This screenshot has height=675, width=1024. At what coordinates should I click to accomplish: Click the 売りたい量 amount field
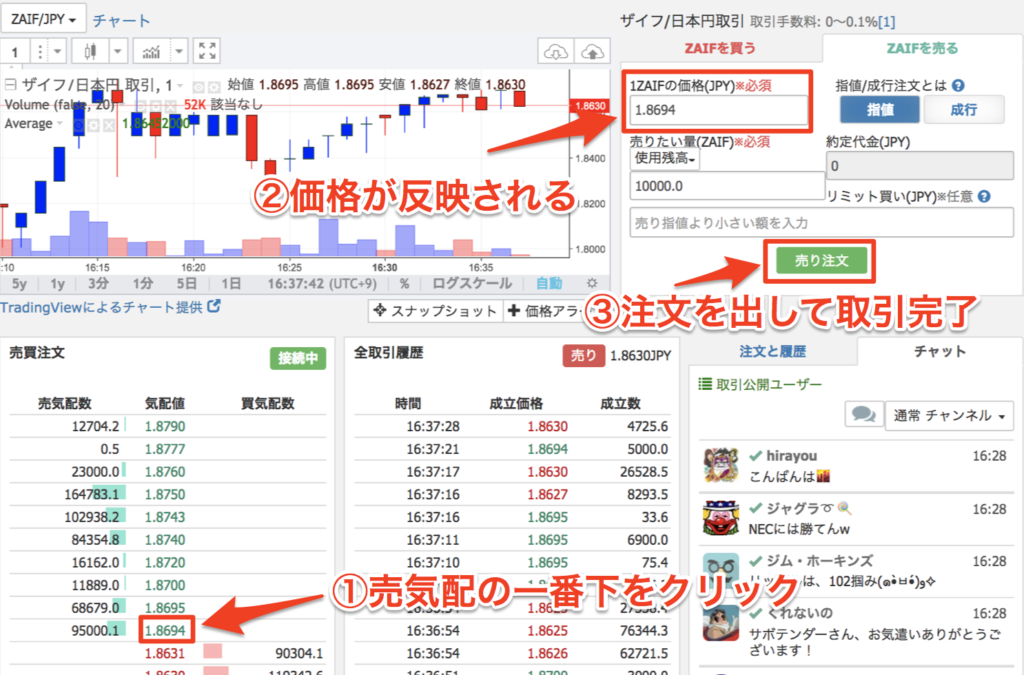pos(727,186)
